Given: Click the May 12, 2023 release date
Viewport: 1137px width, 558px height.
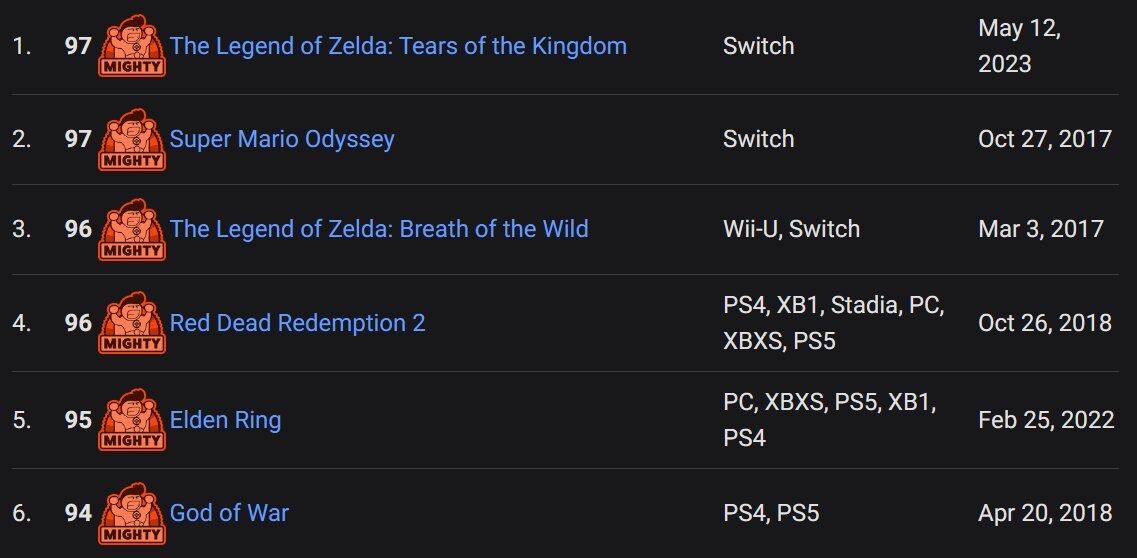Looking at the screenshot, I should pos(1020,46).
